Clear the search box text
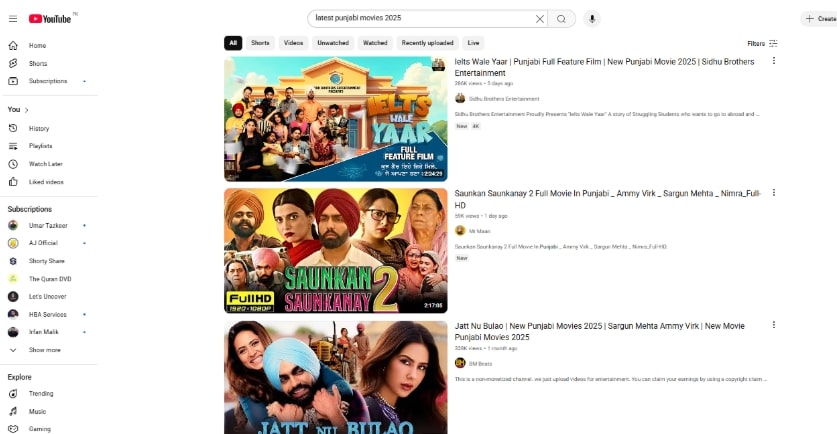This screenshot has height=434, width=837. 540,19
